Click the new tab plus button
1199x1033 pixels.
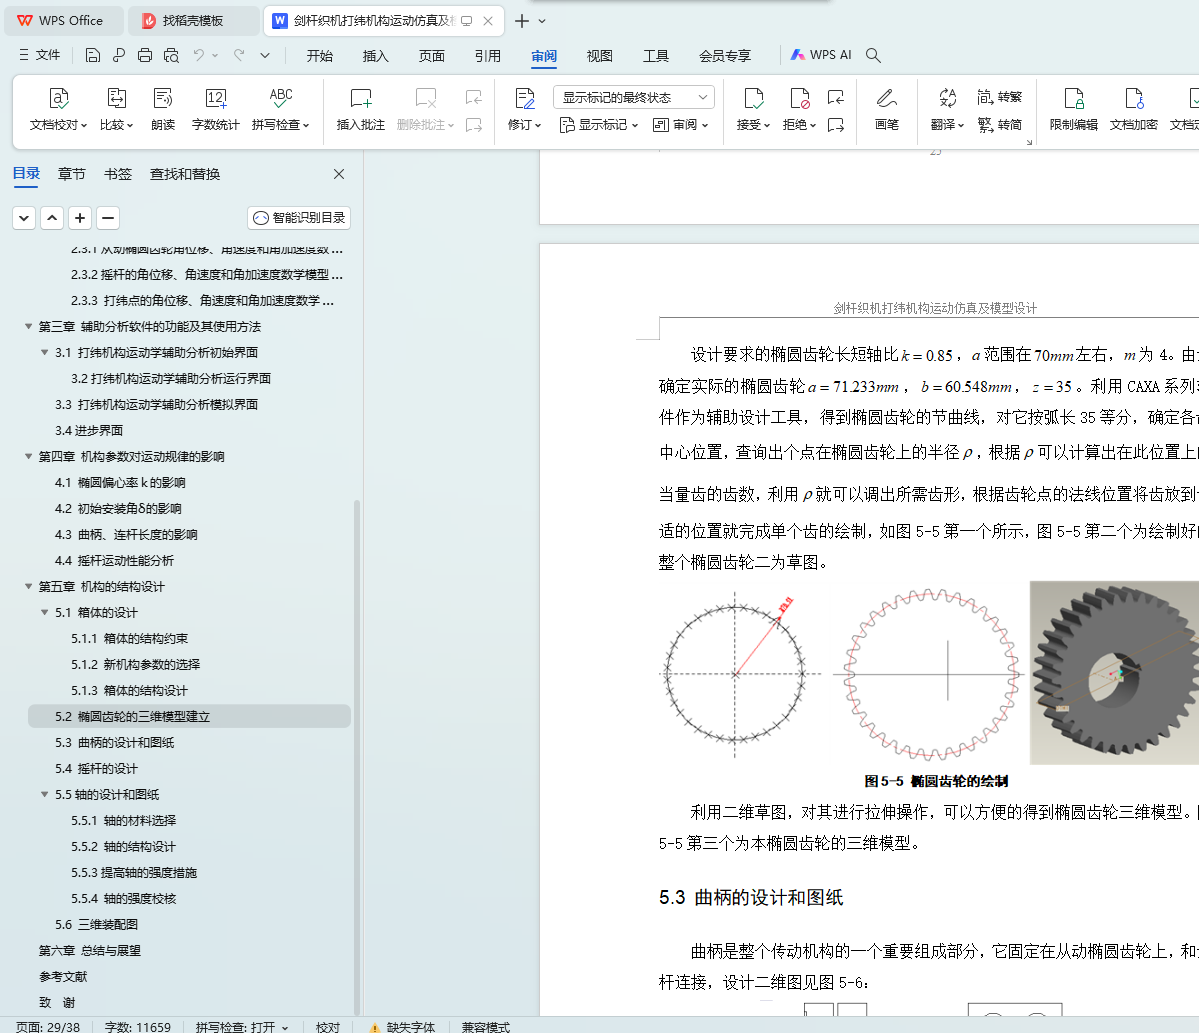click(522, 21)
